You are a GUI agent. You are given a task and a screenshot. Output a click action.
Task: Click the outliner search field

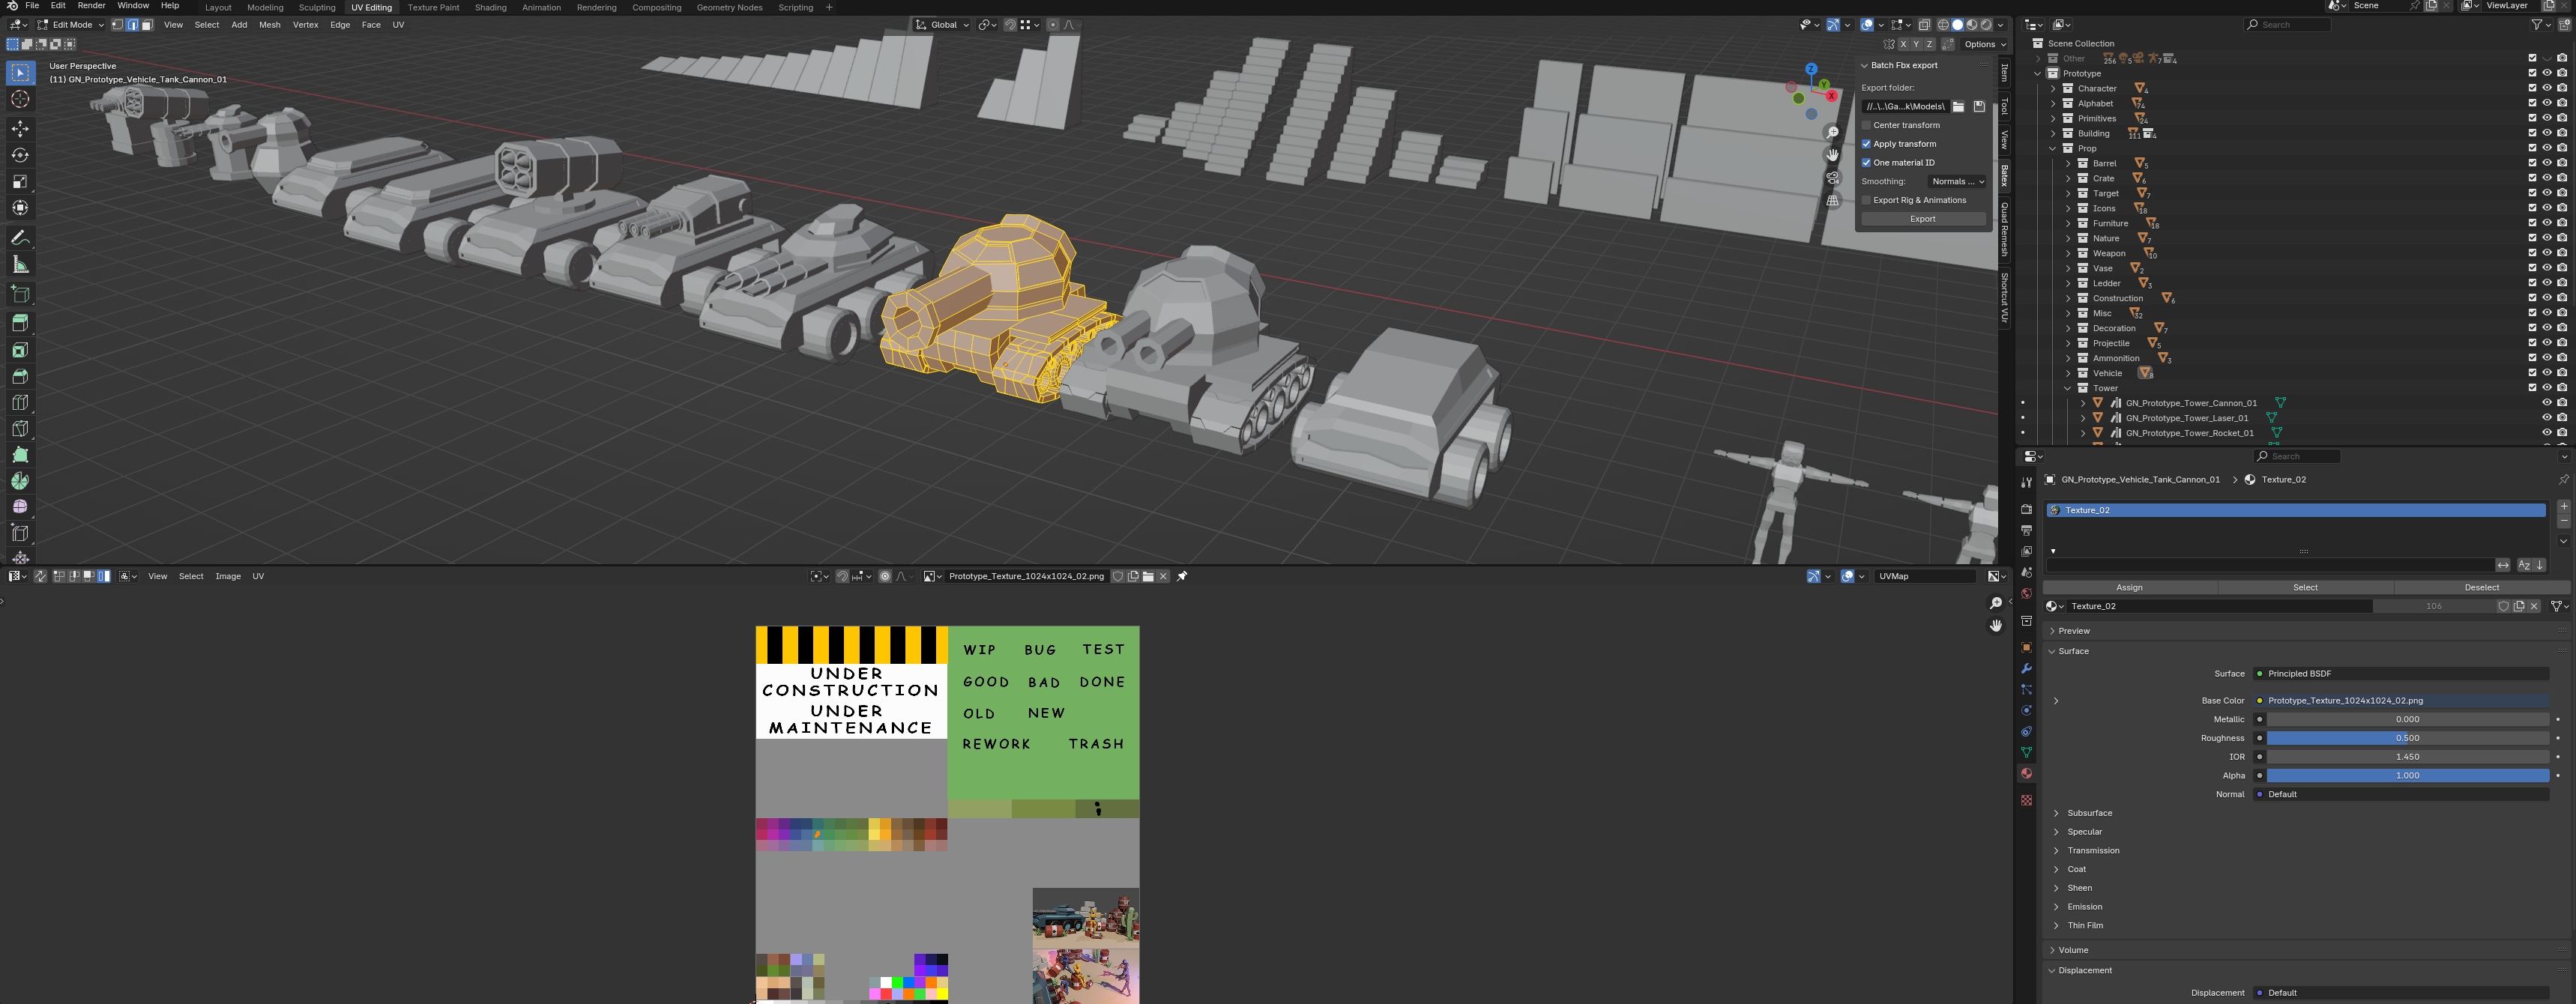[2290, 24]
